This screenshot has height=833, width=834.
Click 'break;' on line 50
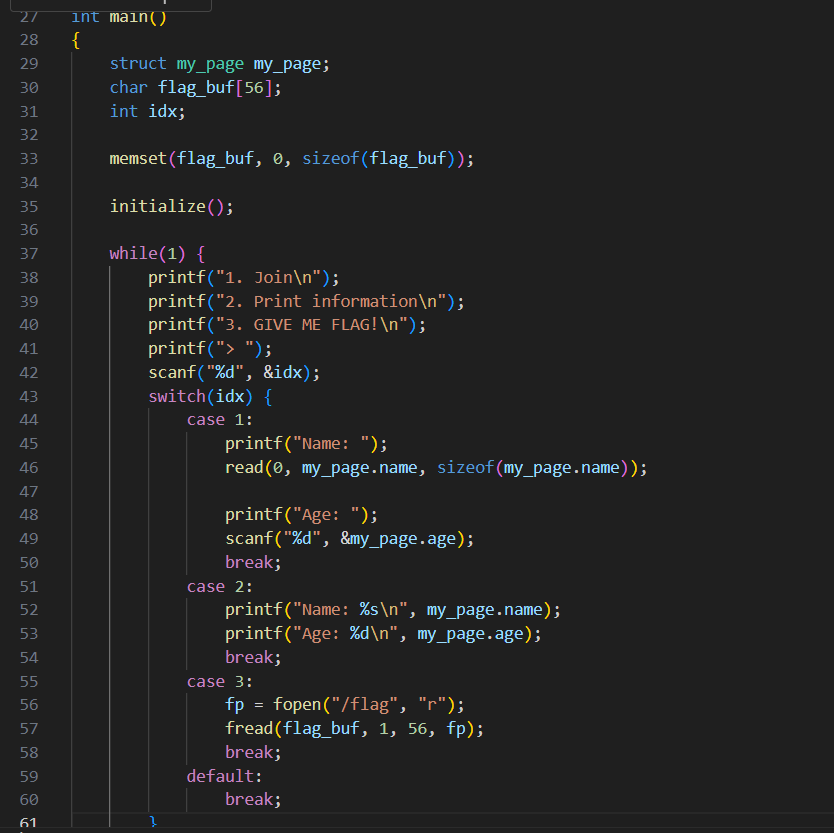pyautogui.click(x=253, y=563)
